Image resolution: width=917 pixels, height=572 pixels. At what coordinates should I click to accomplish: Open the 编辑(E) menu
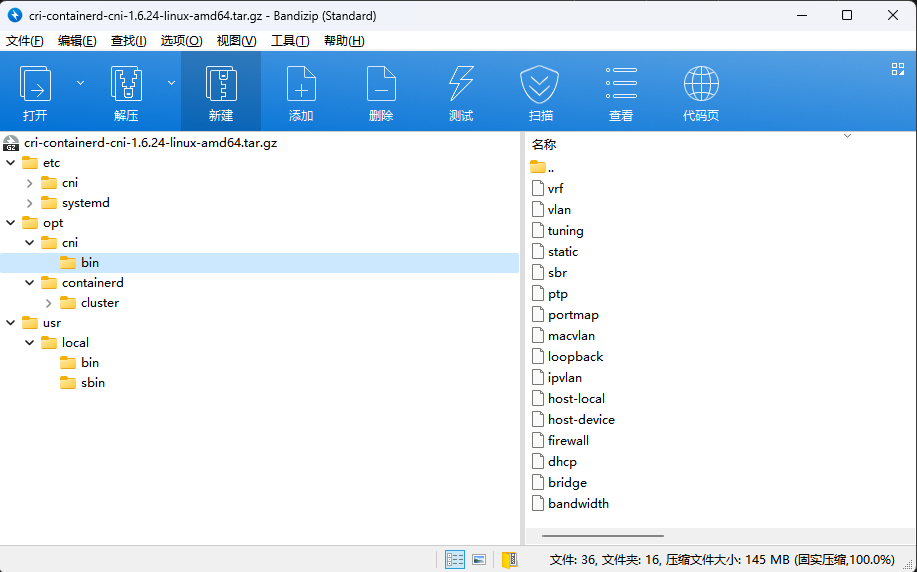point(77,41)
